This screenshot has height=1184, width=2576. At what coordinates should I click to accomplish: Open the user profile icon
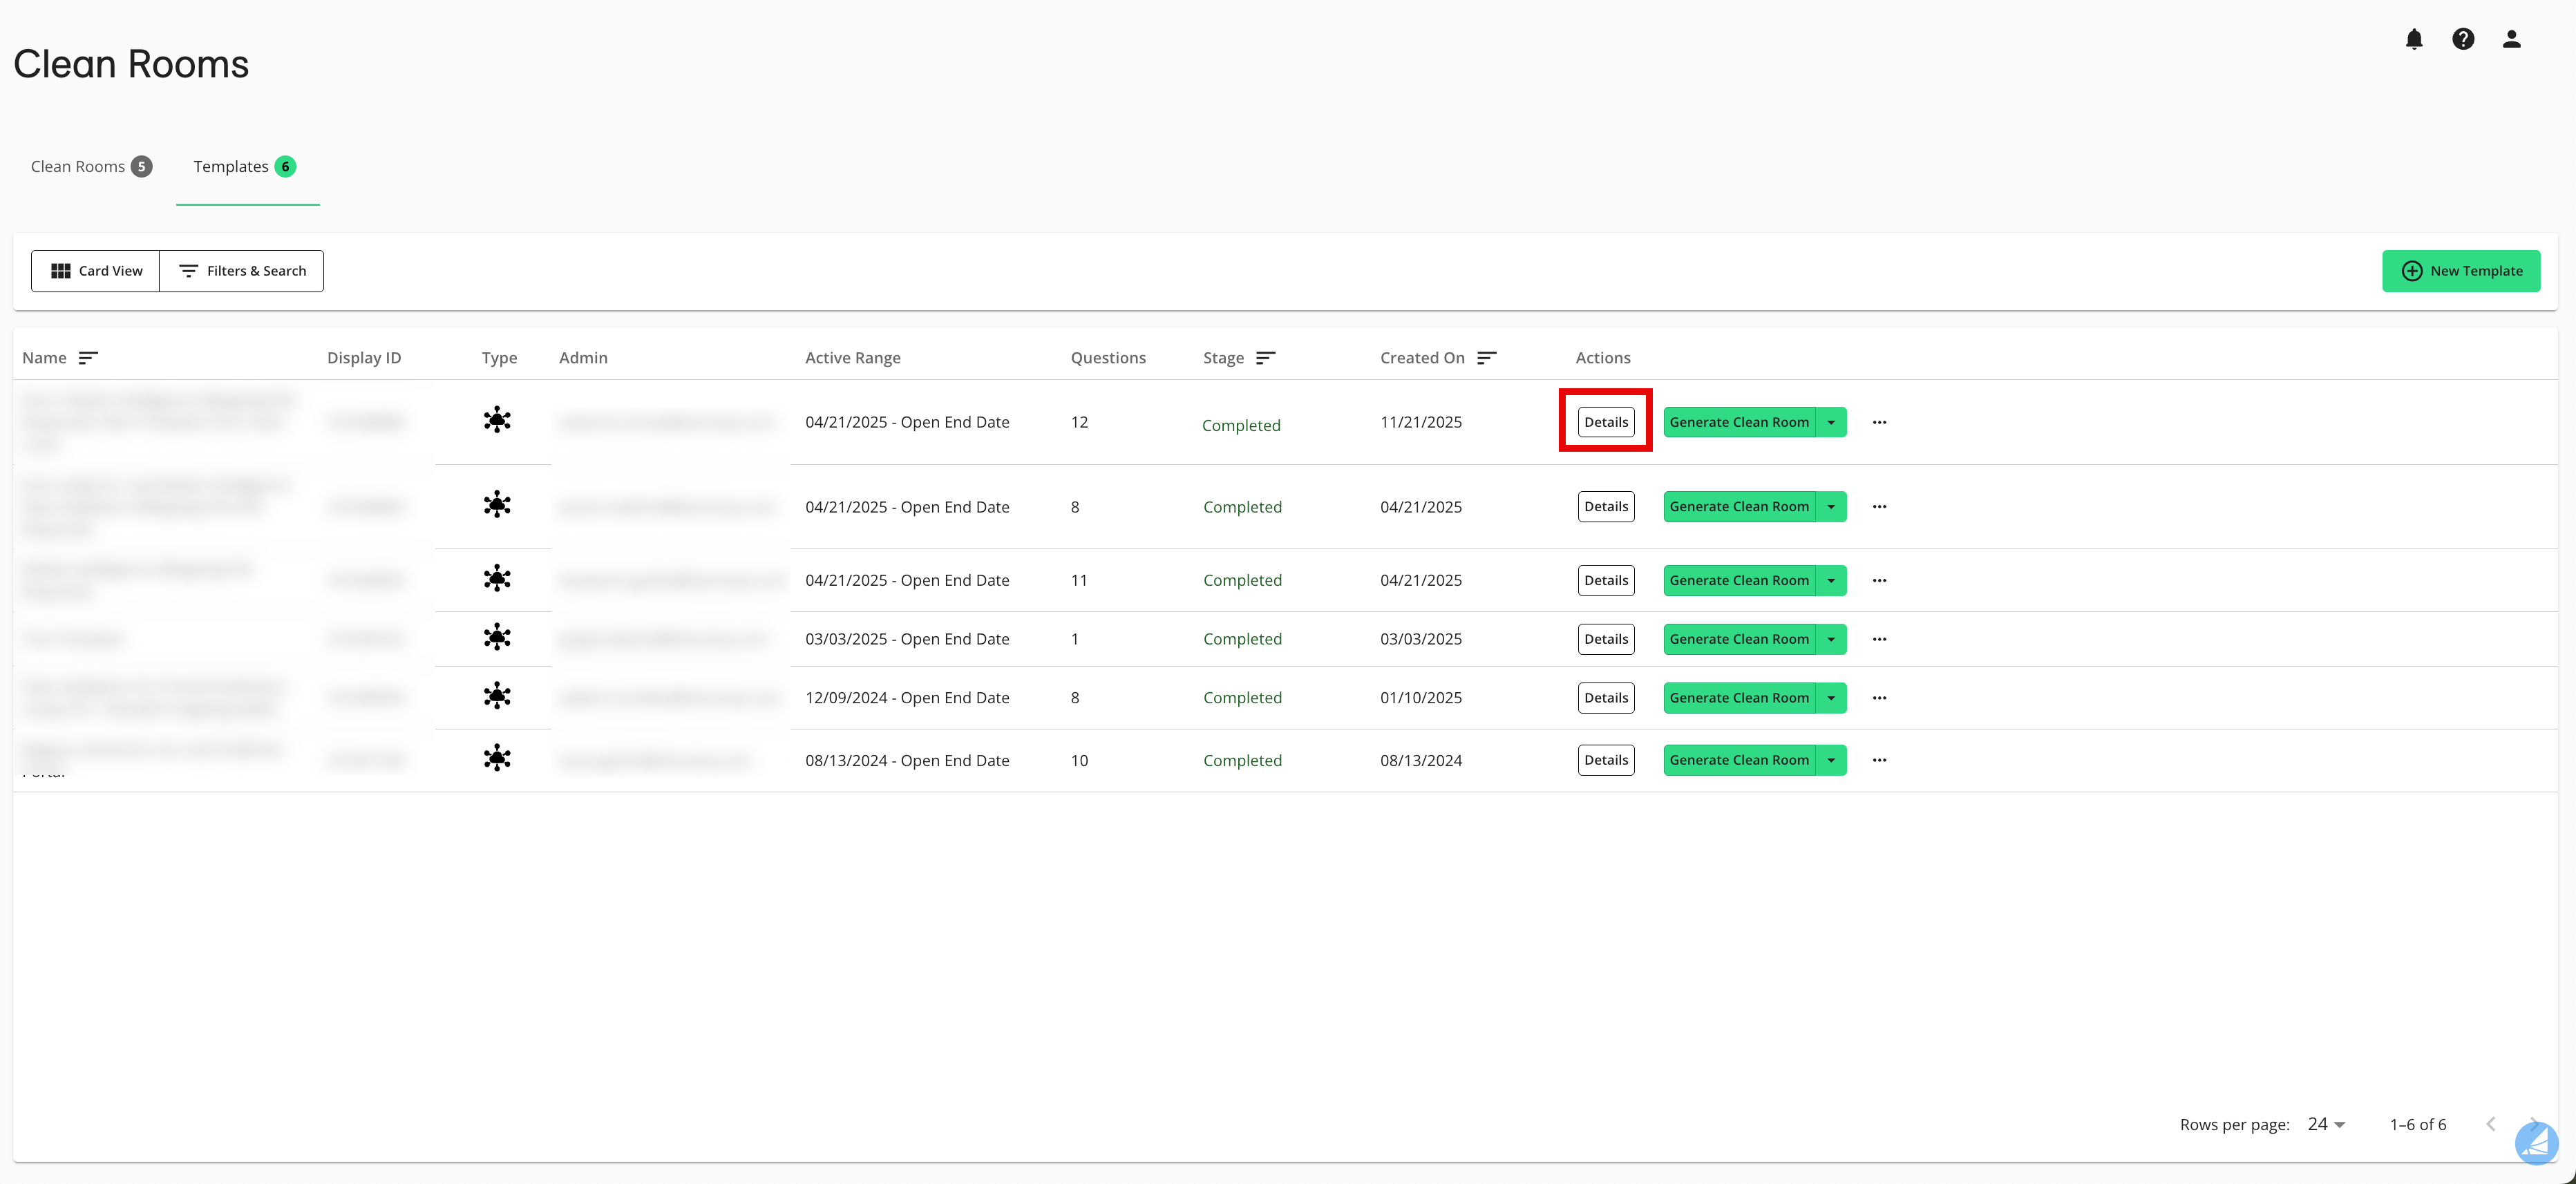point(2511,39)
